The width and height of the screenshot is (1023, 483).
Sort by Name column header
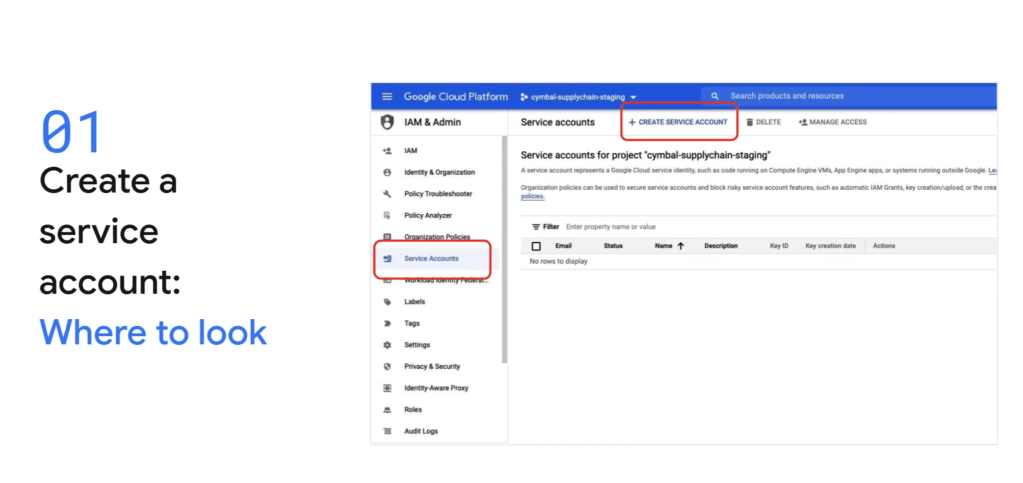pos(664,246)
